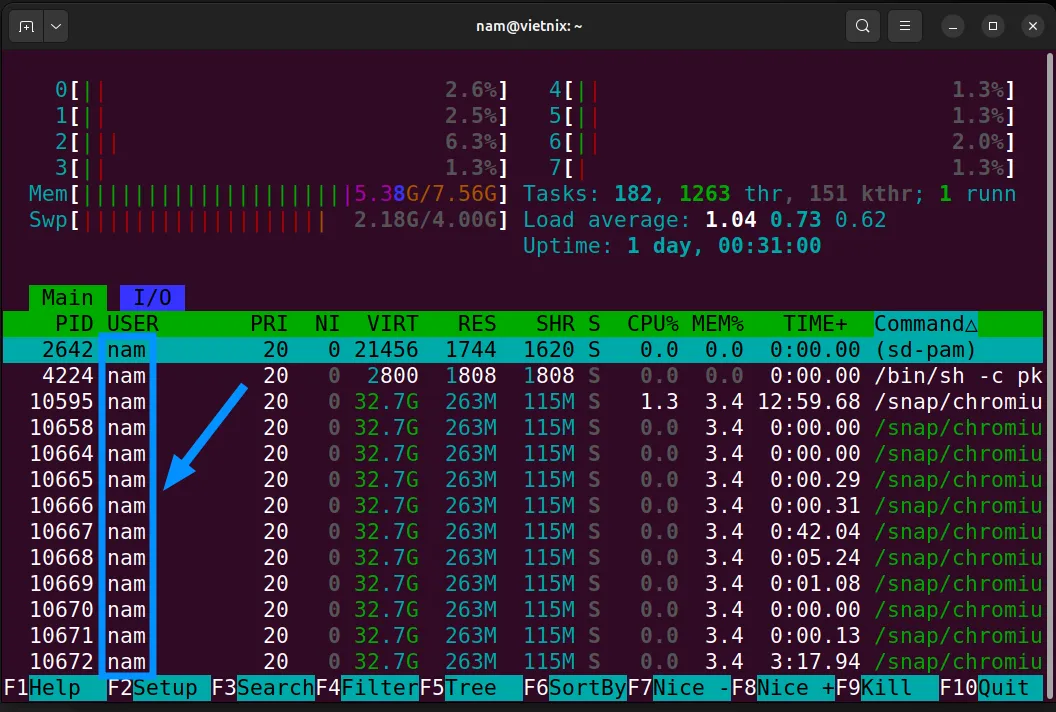Select process row with PID 10664
Screen dimensions: 1056x712
[523, 454]
